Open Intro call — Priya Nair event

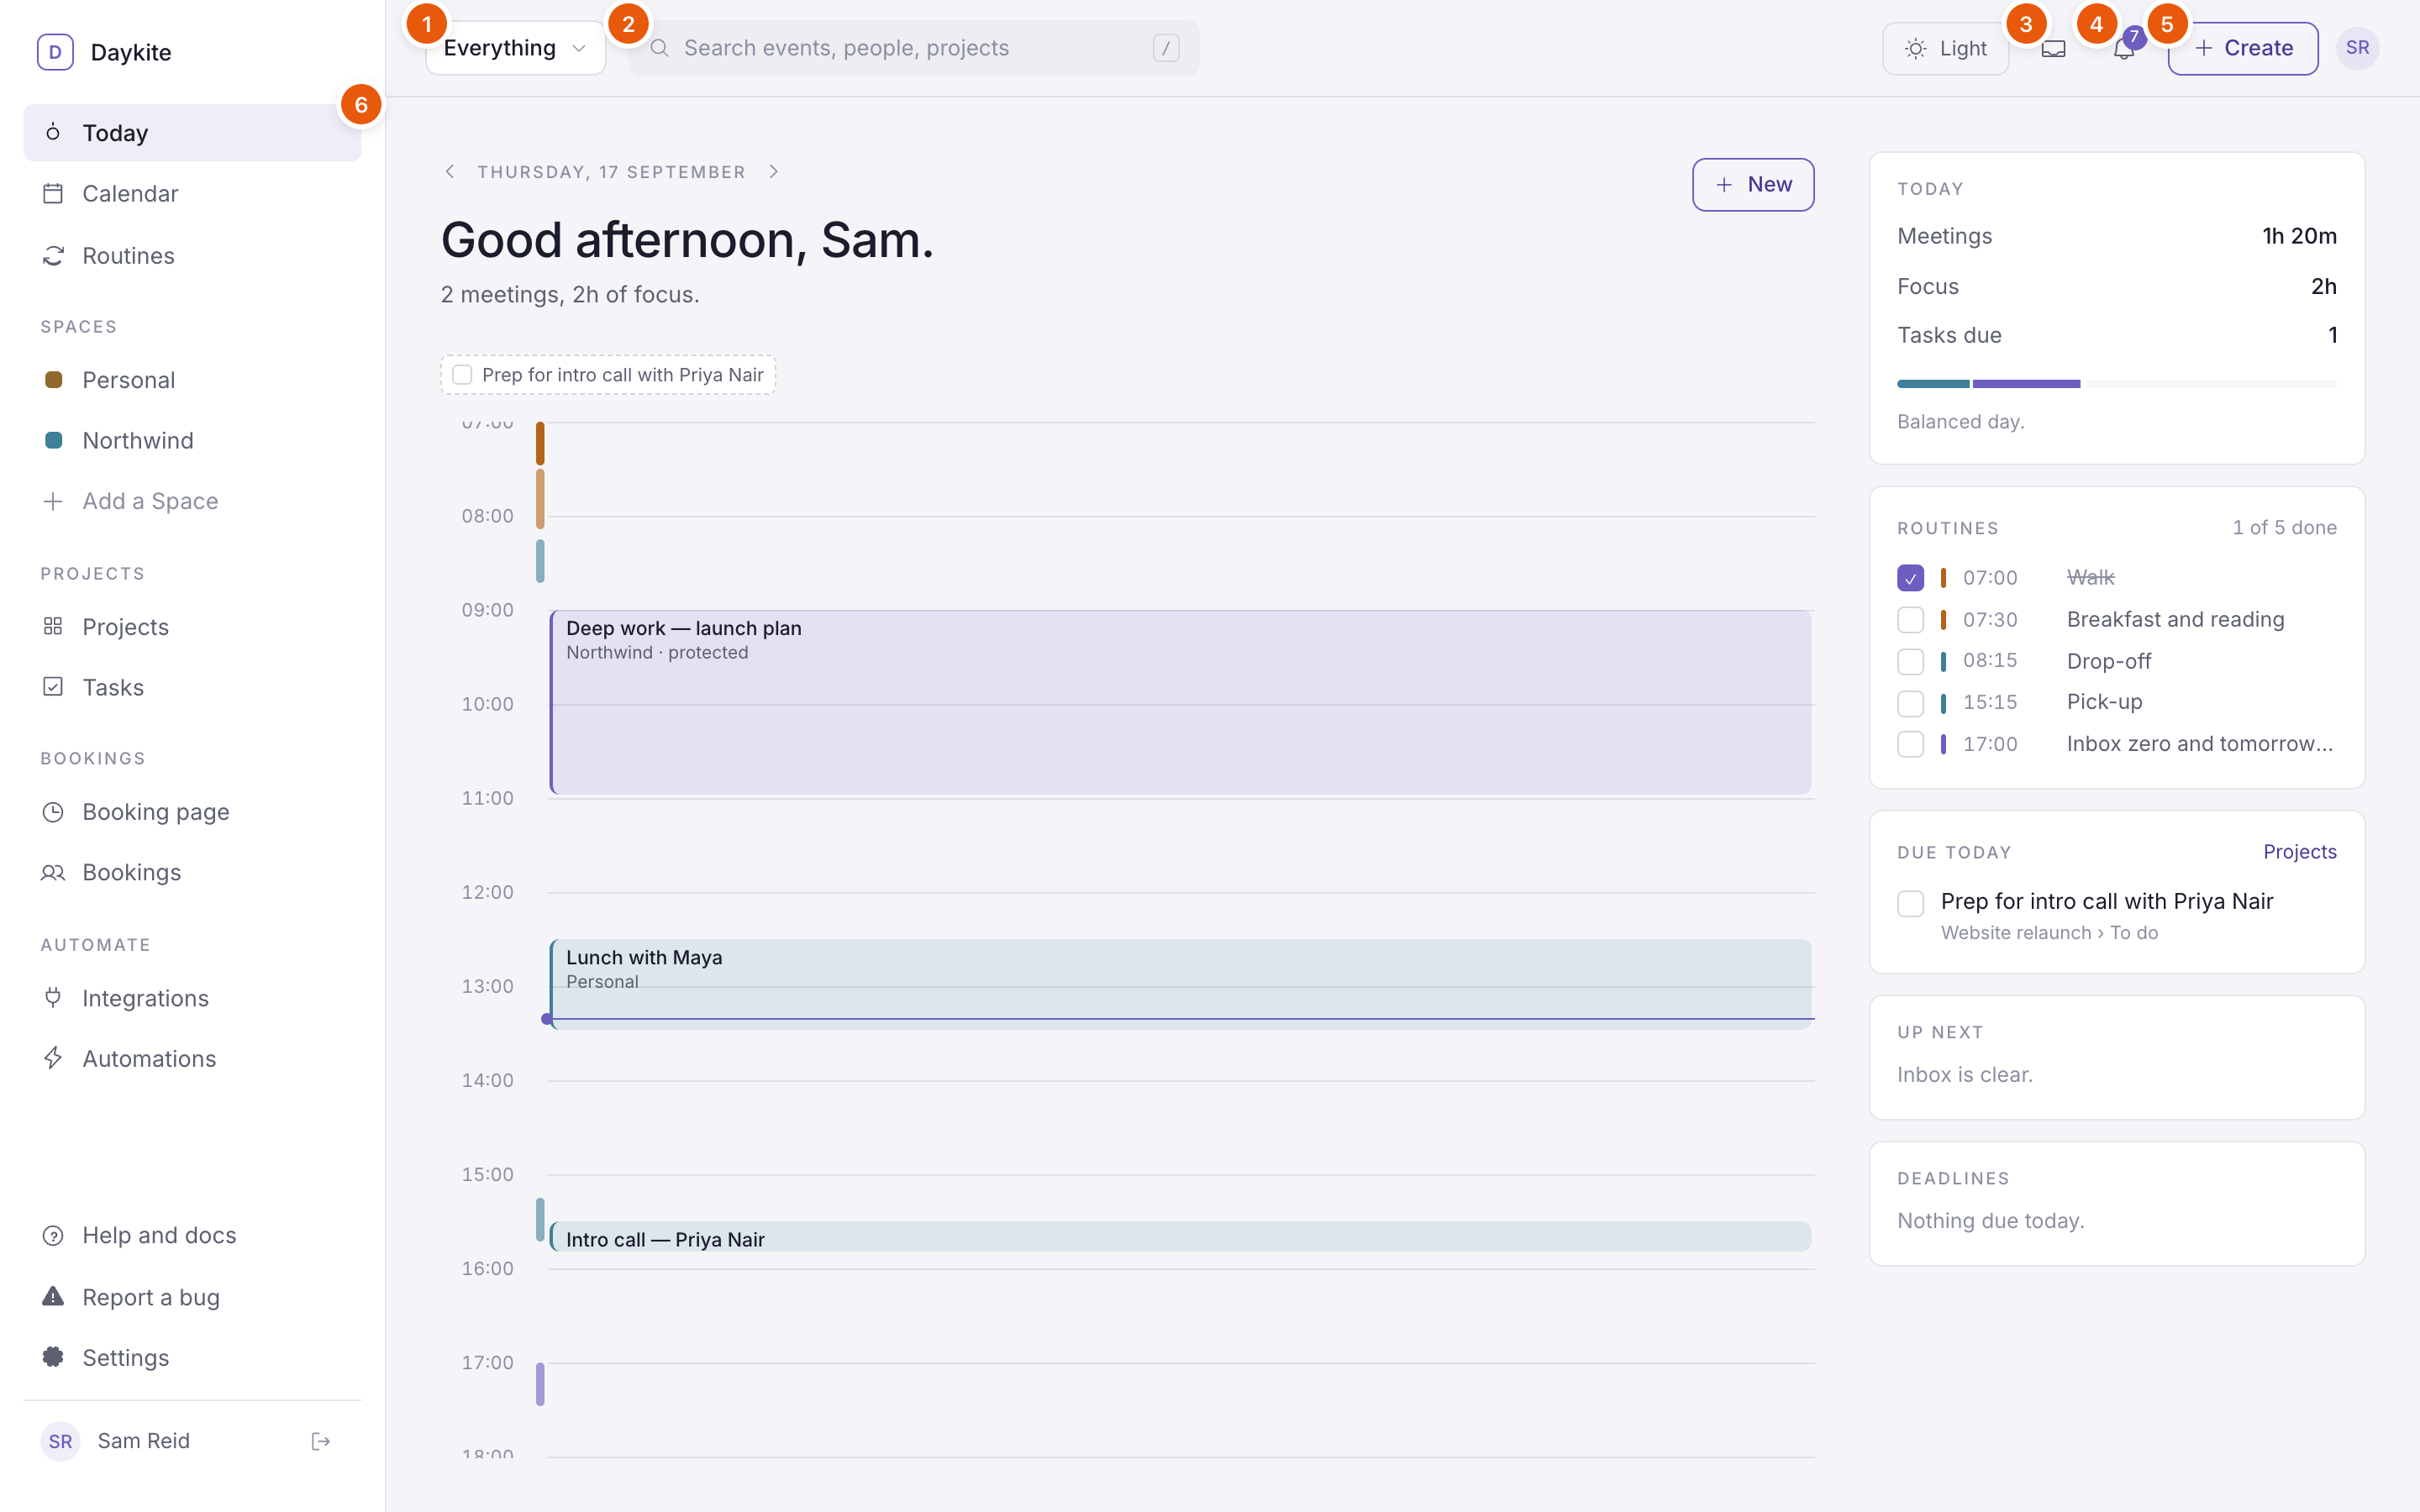(x=1181, y=1237)
